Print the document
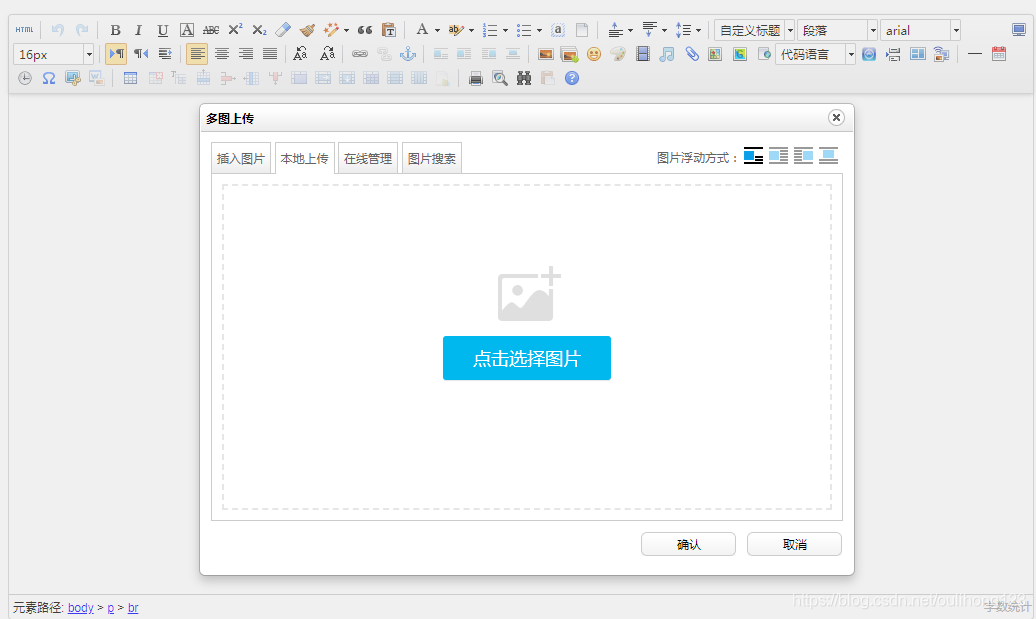Viewport: 1036px width, 619px height. pos(476,79)
